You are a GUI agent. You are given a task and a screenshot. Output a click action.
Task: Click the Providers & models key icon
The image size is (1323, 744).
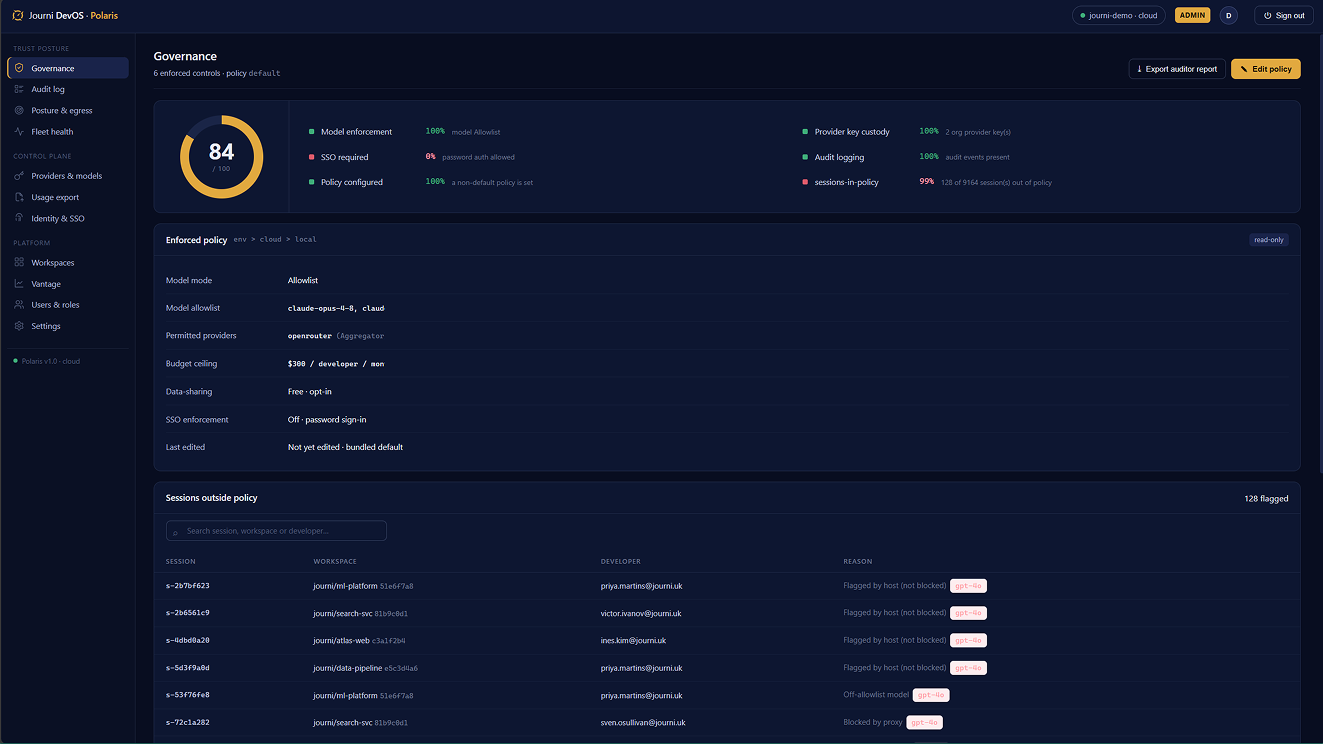click(x=19, y=175)
